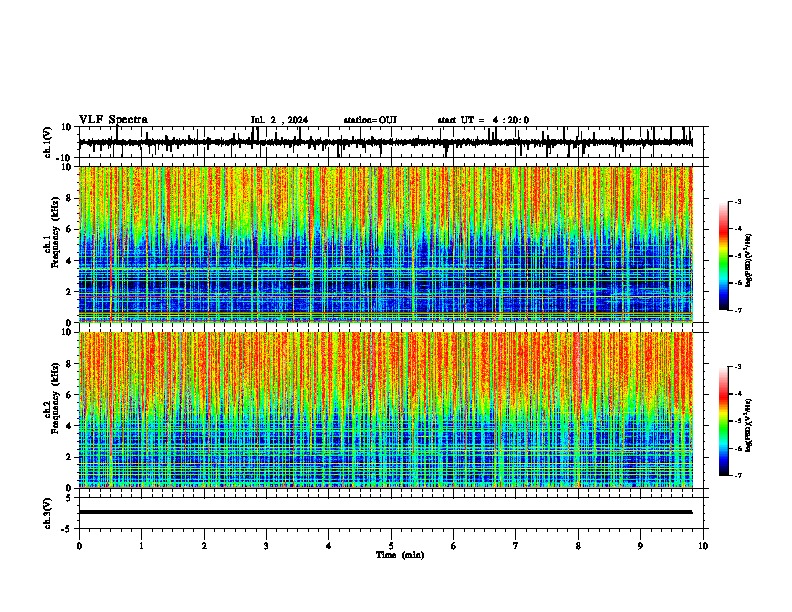Click the "ch.3(V)" axis label

(48, 513)
